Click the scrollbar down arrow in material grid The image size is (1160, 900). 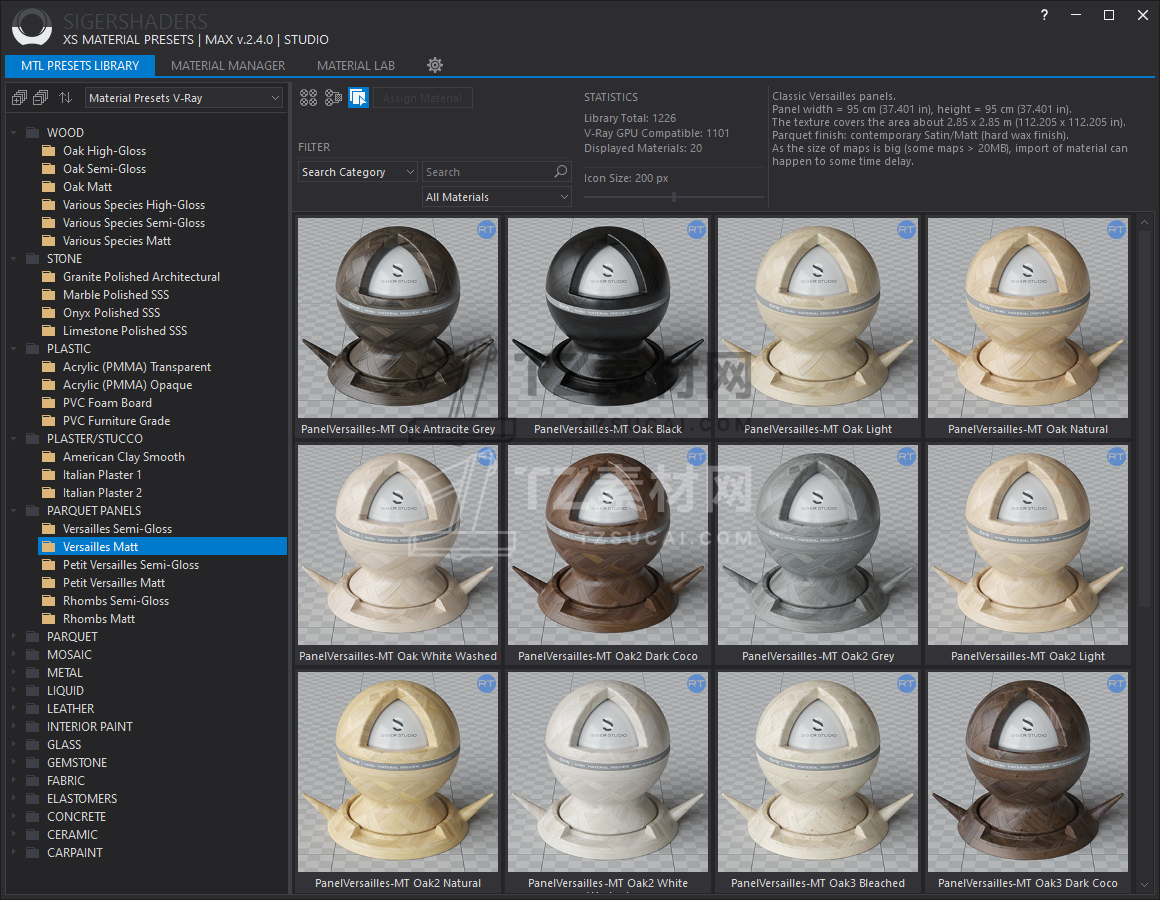(x=1144, y=884)
